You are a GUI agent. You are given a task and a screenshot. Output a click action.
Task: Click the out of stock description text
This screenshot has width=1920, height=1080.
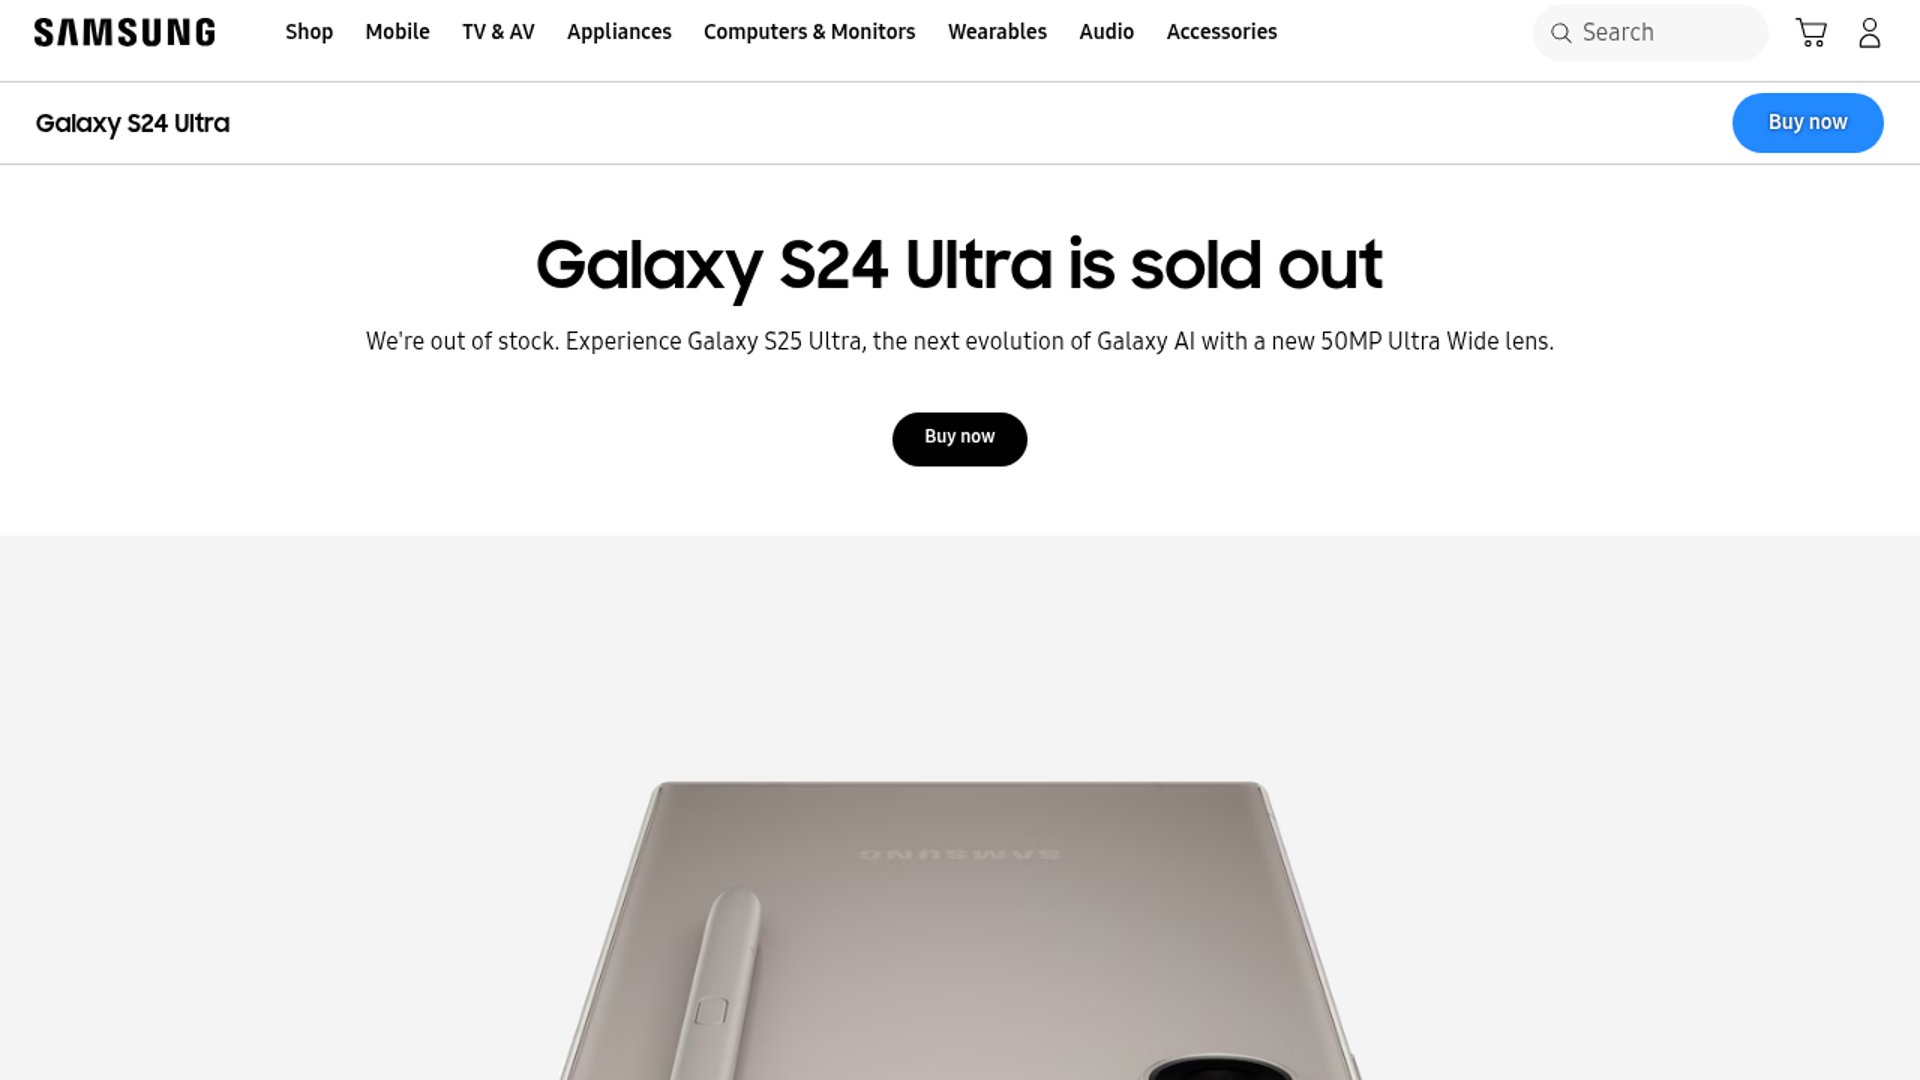tap(959, 341)
